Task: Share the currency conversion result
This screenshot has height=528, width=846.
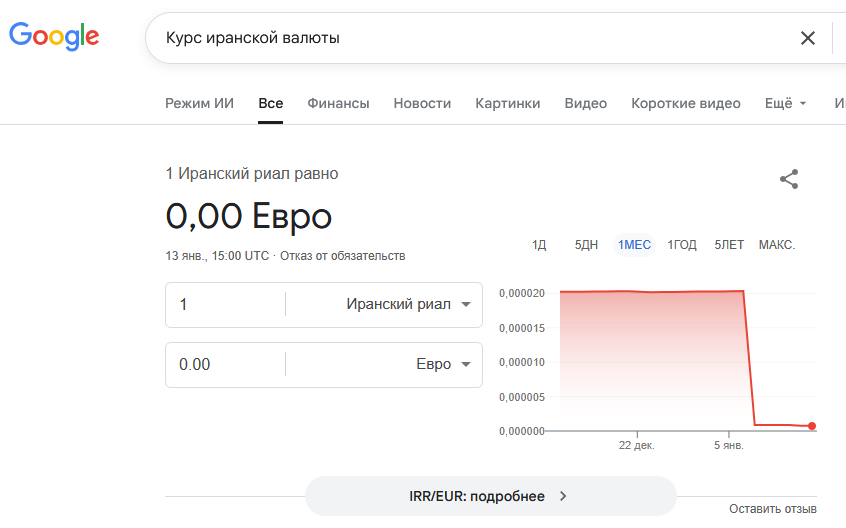Action: click(789, 179)
